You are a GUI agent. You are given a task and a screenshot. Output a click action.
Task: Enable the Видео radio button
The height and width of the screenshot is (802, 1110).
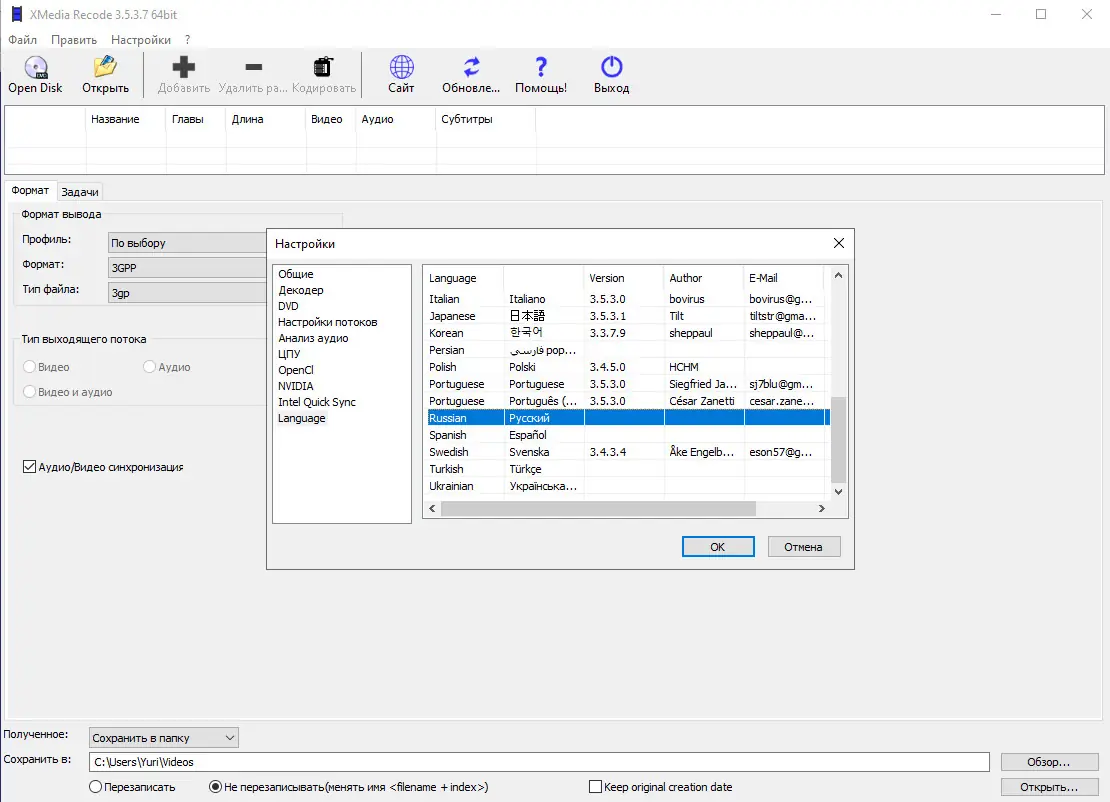tap(31, 367)
